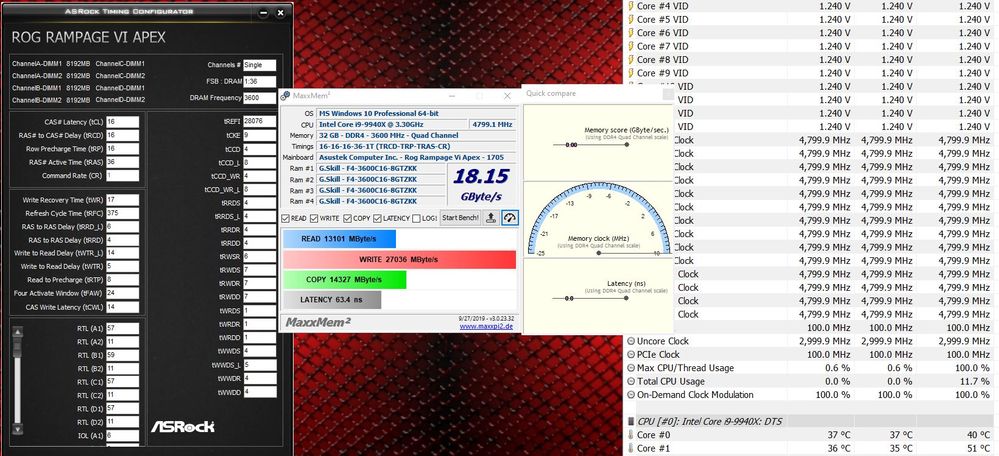Click the Start Bench! button
The height and width of the screenshot is (456, 999).
[x=460, y=218]
